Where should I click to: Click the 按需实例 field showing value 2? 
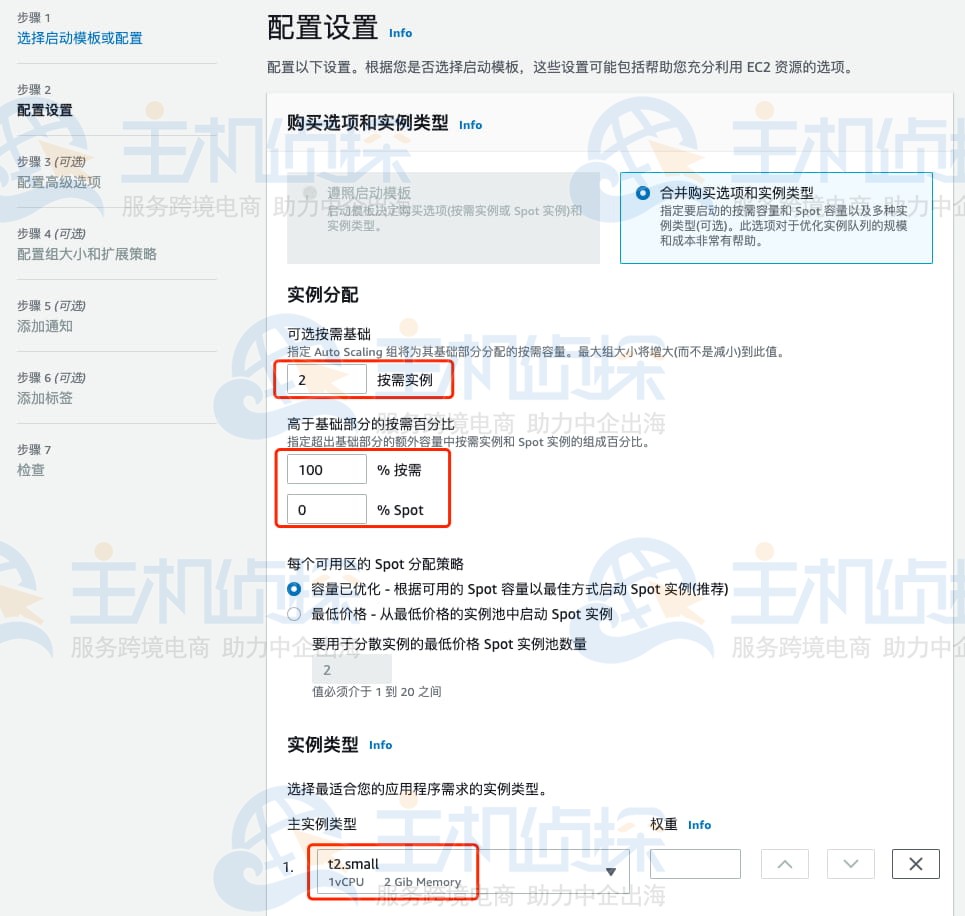325,380
